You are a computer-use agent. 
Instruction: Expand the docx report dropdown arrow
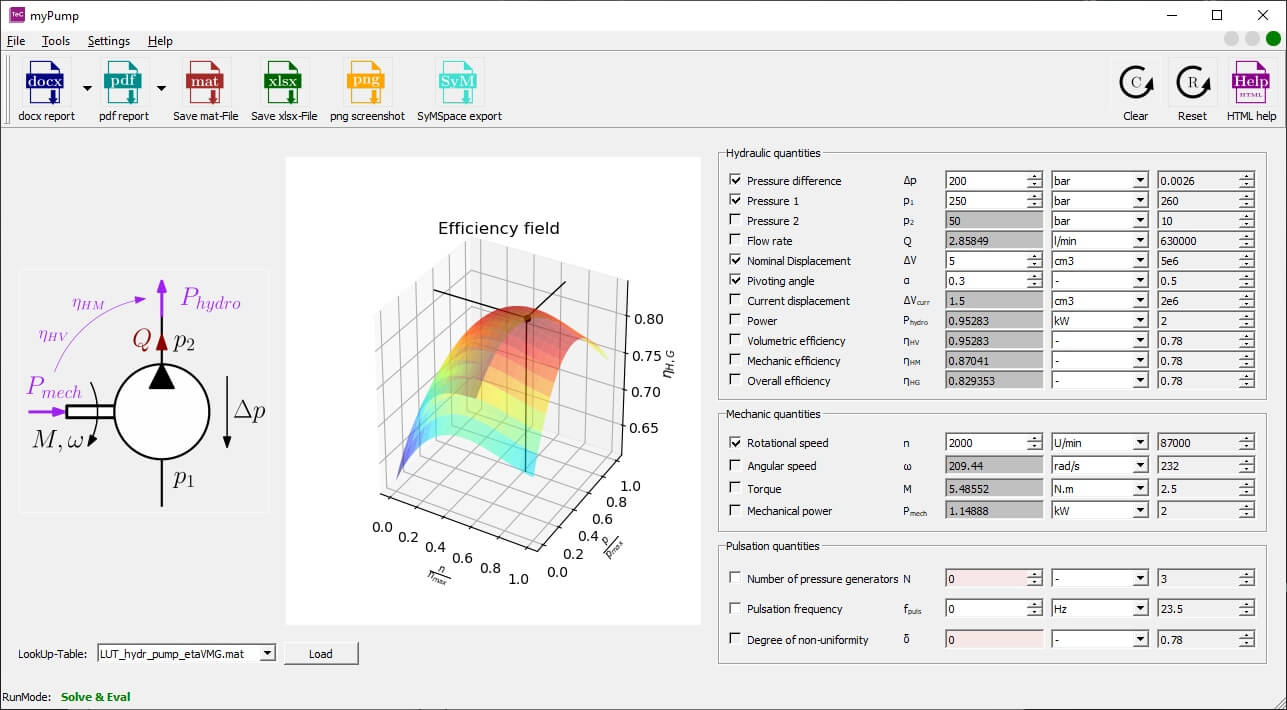tap(87, 88)
